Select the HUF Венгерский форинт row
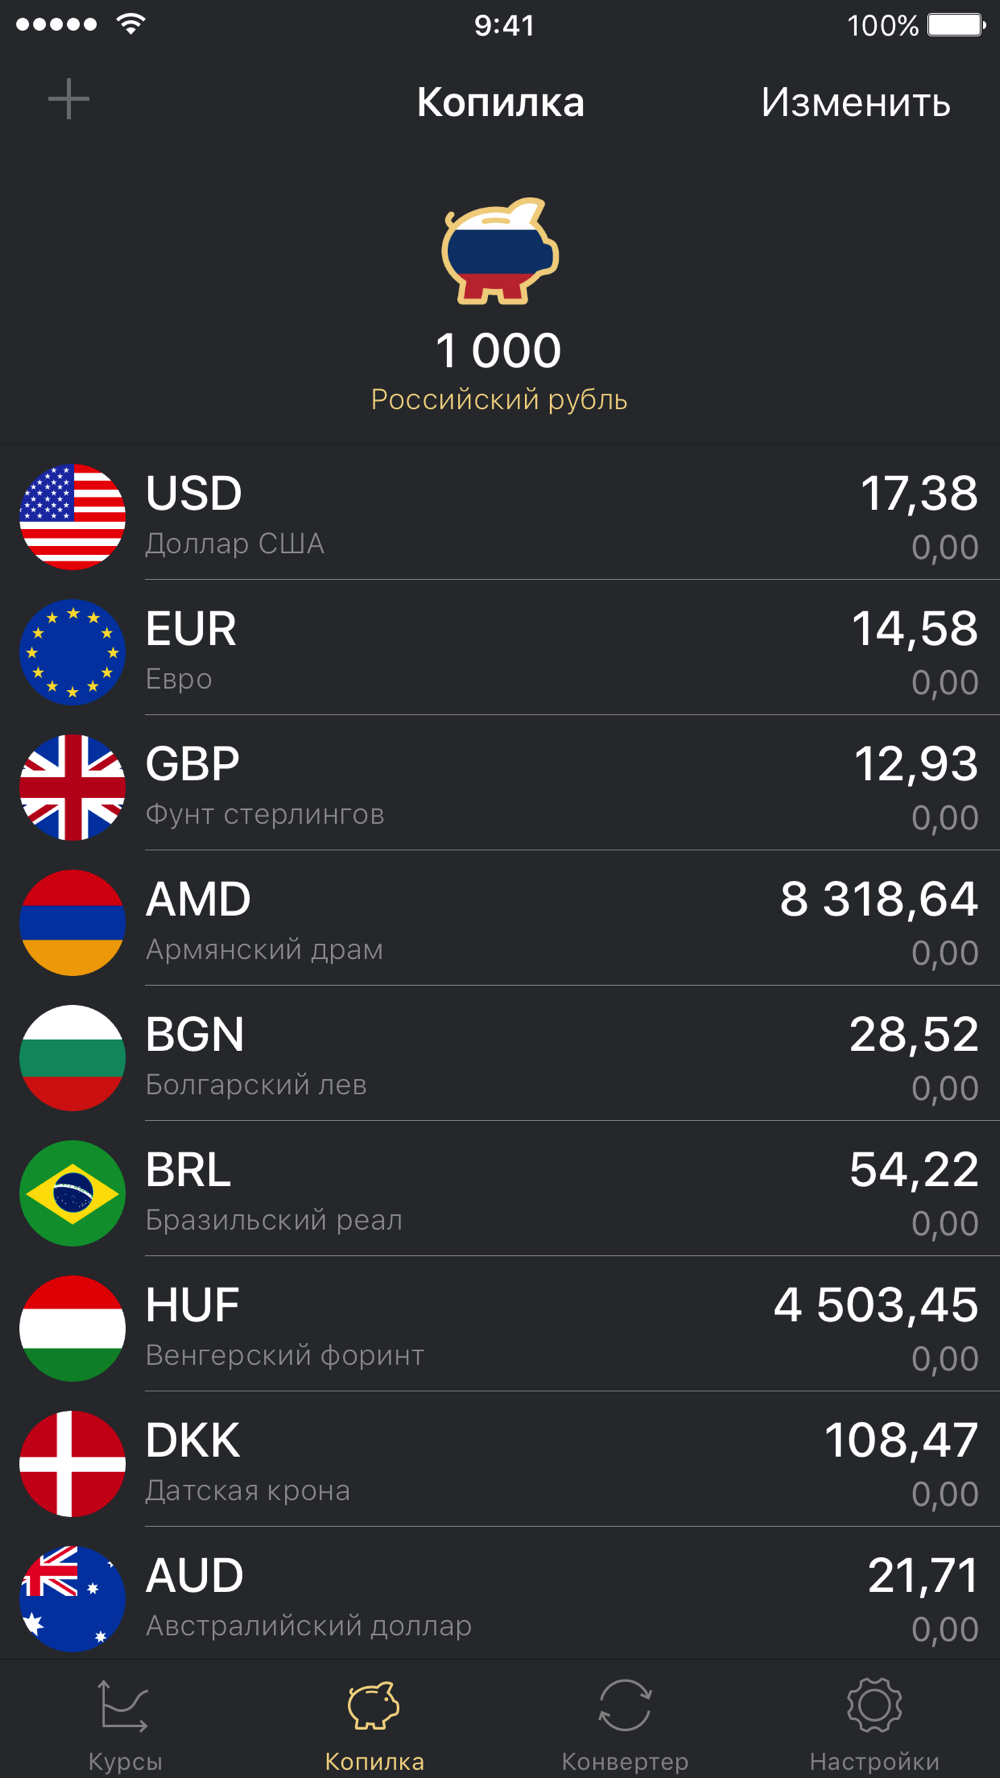 [500, 1328]
